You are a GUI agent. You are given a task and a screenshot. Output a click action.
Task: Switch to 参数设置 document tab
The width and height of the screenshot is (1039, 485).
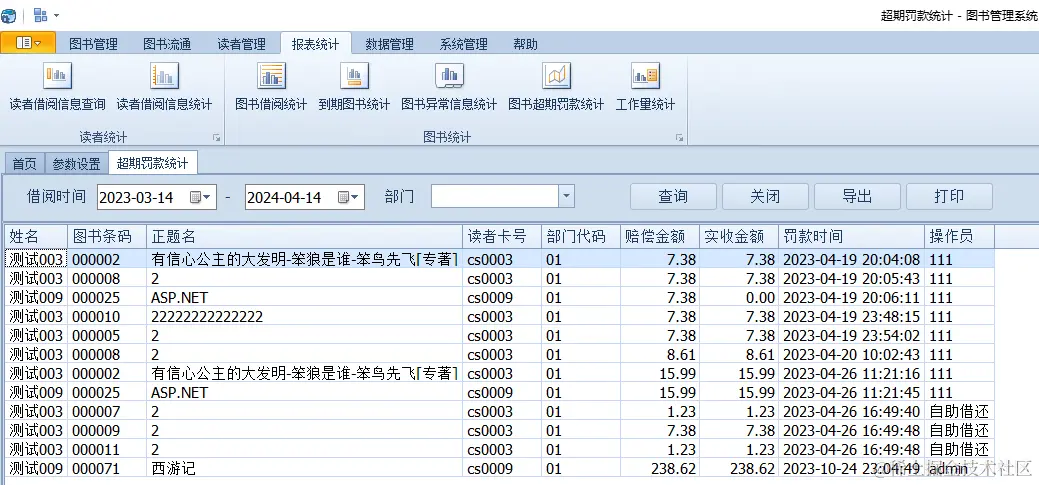click(76, 164)
